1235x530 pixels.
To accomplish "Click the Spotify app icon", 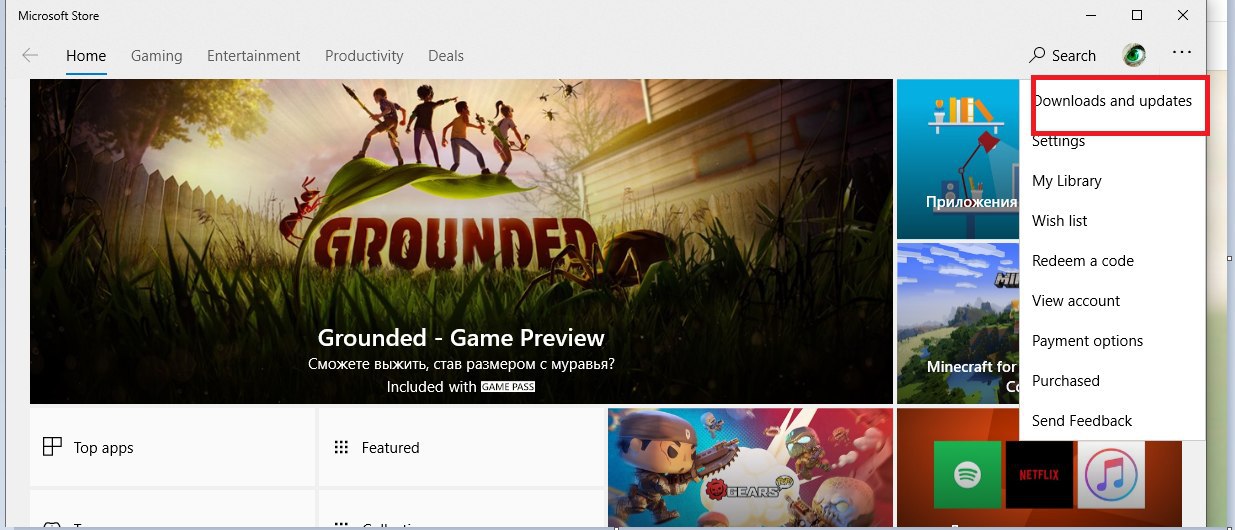I will [x=967, y=475].
